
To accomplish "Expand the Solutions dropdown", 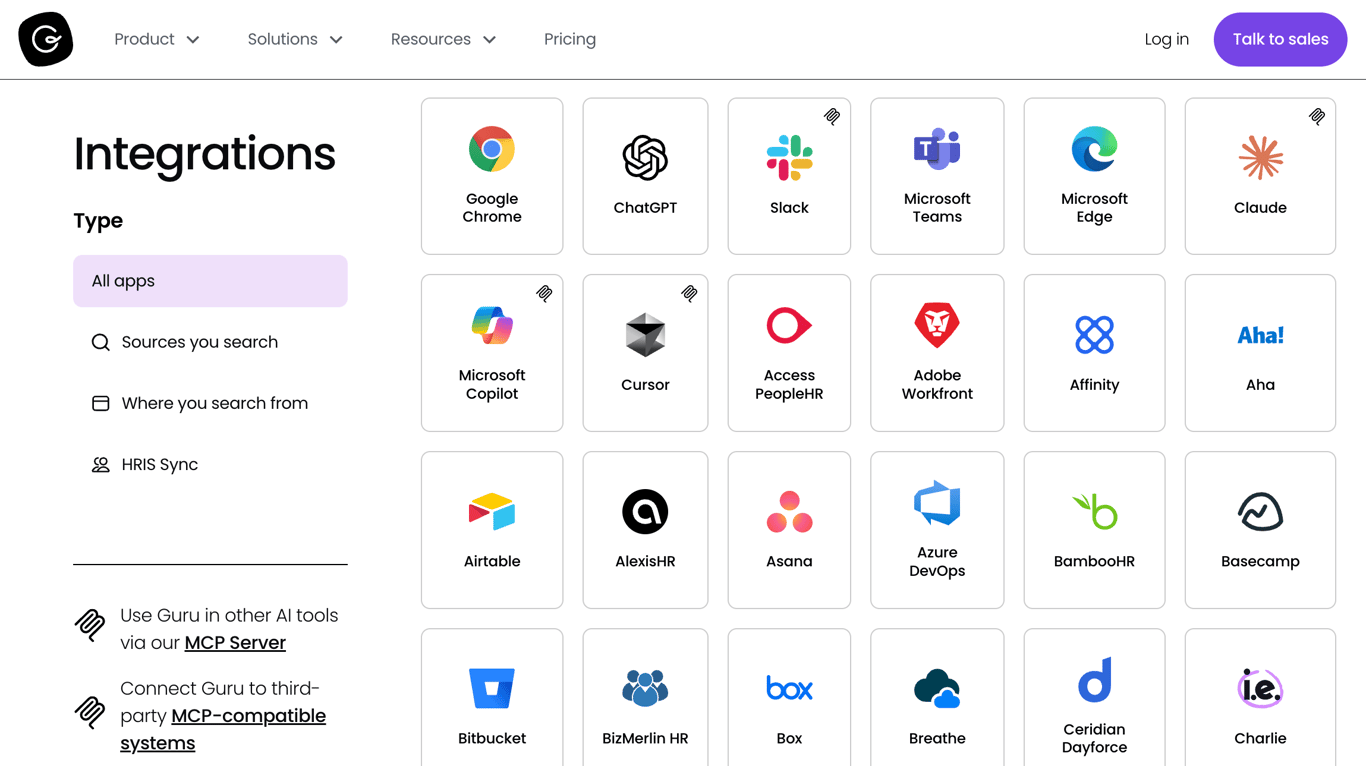I will pyautogui.click(x=295, y=39).
